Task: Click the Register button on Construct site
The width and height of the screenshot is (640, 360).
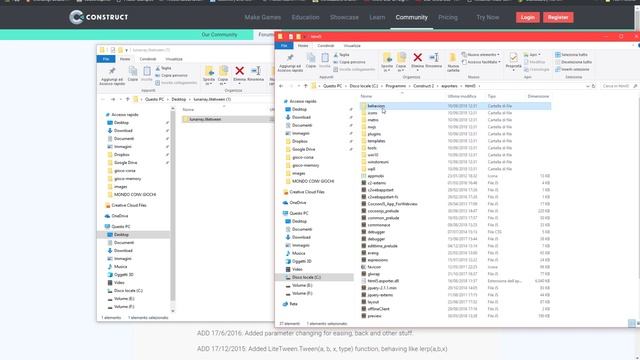Action: coord(558,17)
